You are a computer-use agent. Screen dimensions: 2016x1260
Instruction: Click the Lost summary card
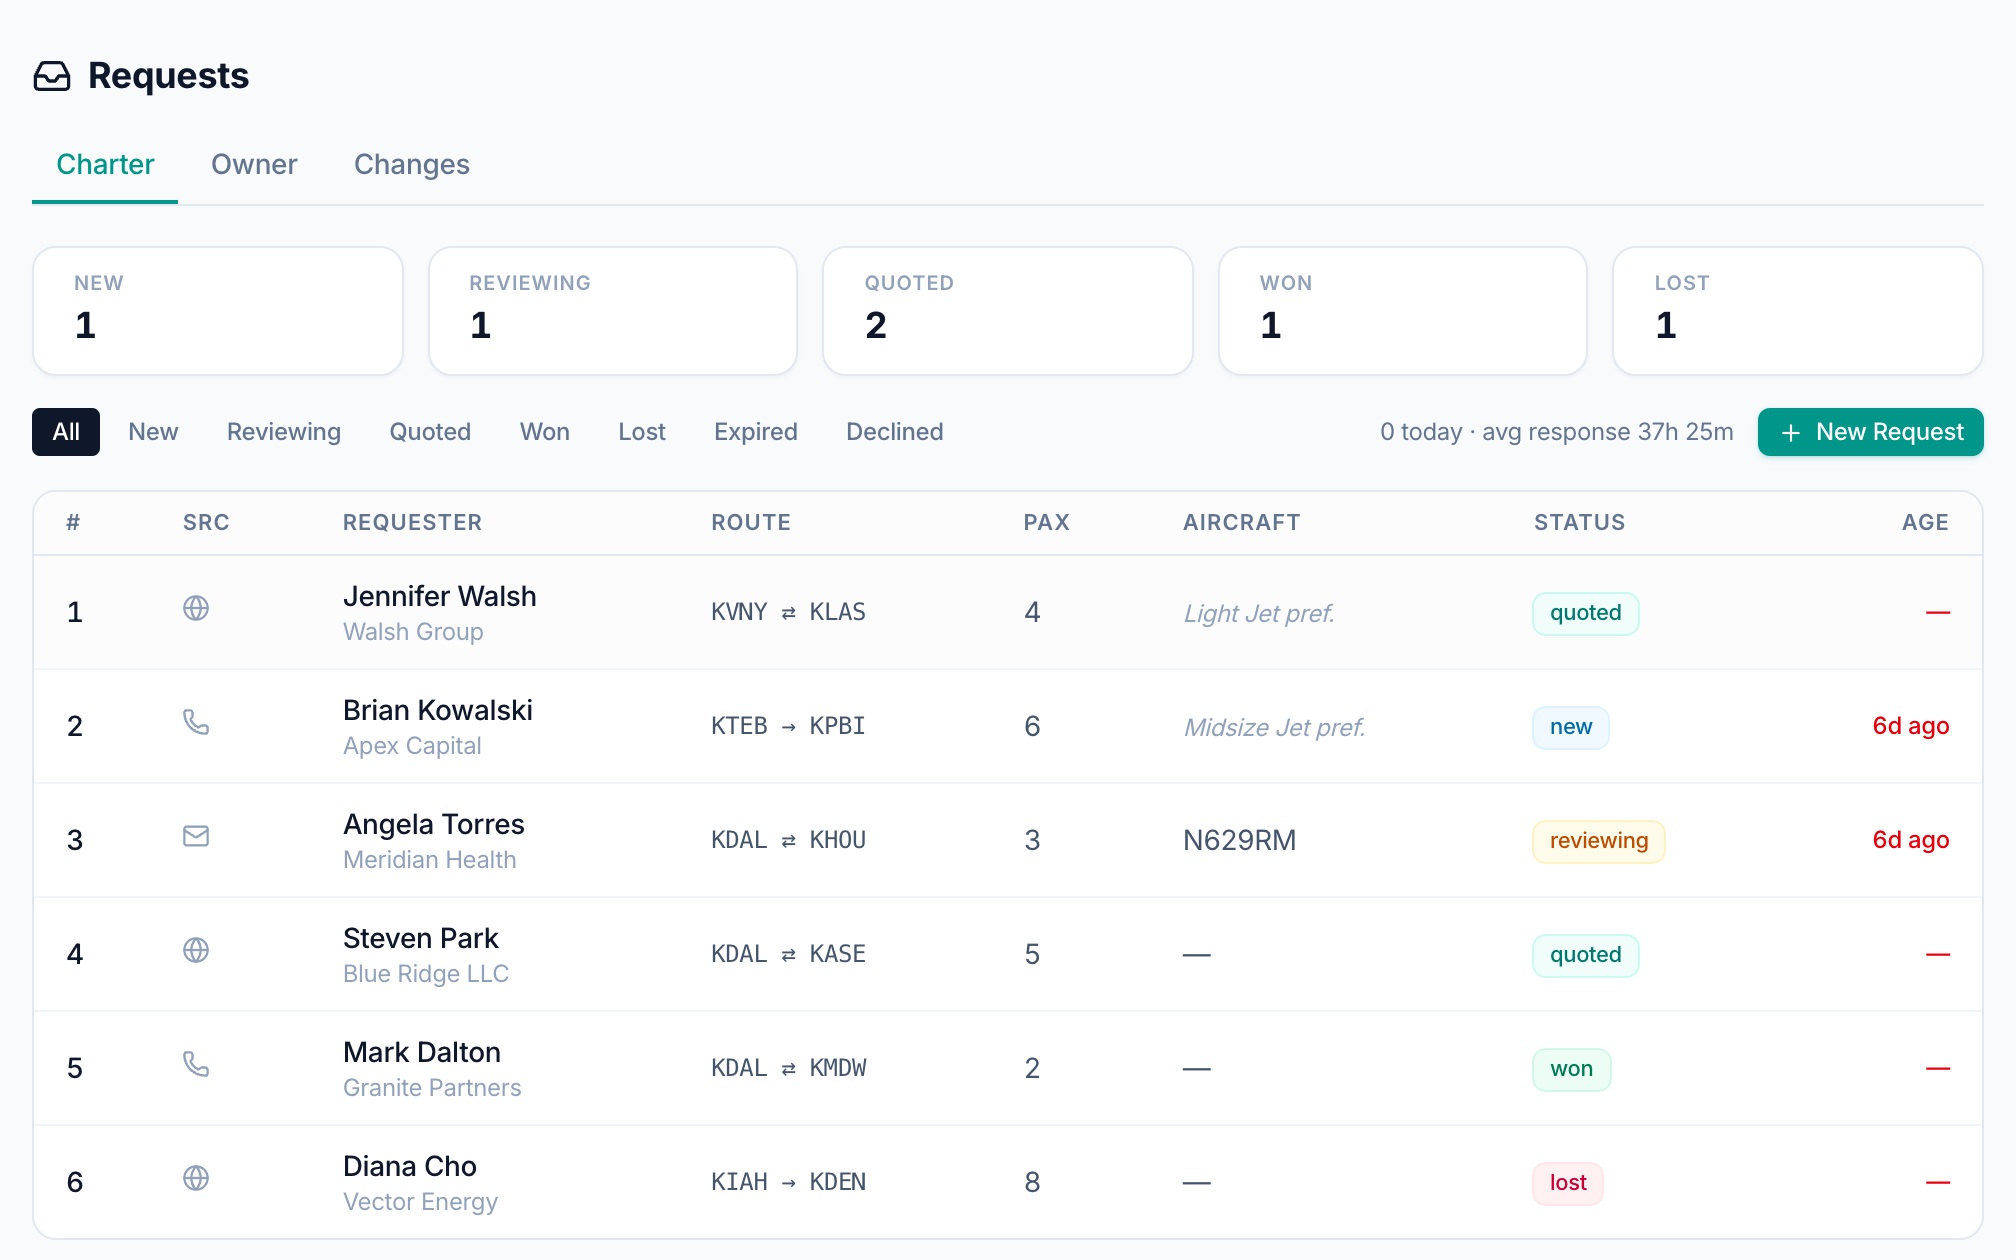[x=1798, y=311]
